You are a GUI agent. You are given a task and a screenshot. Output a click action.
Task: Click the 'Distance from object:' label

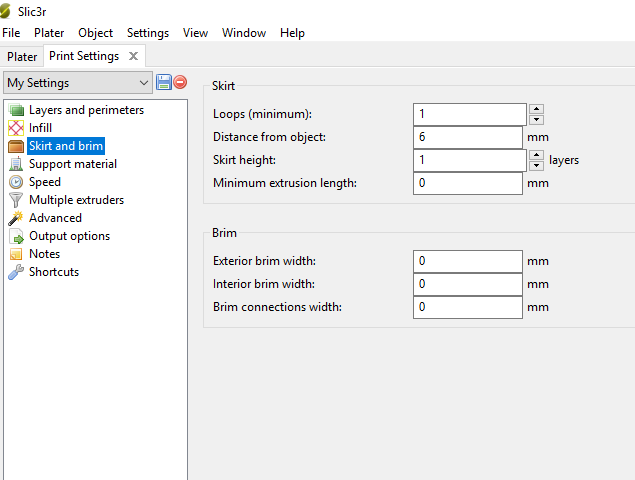(269, 137)
